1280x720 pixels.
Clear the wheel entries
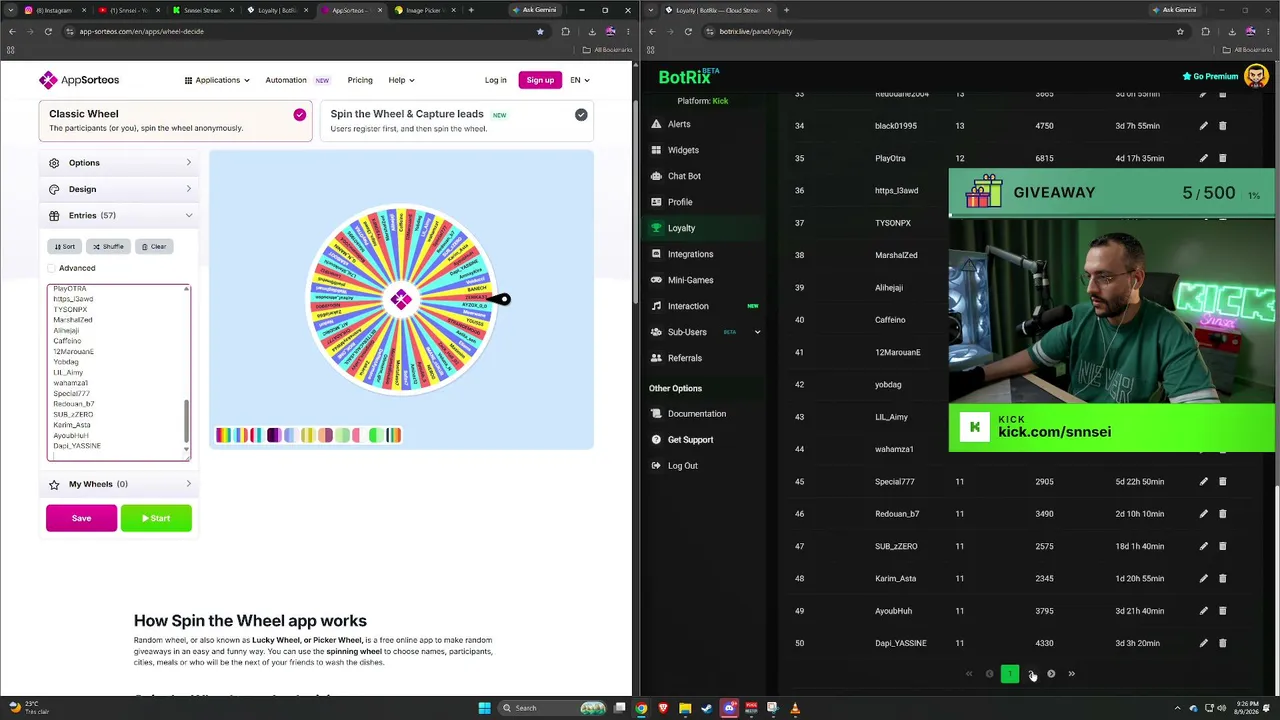pos(153,246)
